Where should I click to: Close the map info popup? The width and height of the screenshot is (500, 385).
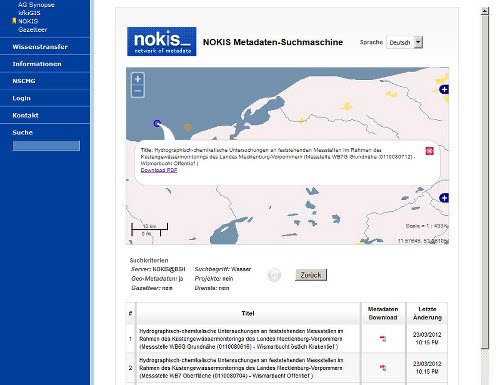(x=430, y=151)
